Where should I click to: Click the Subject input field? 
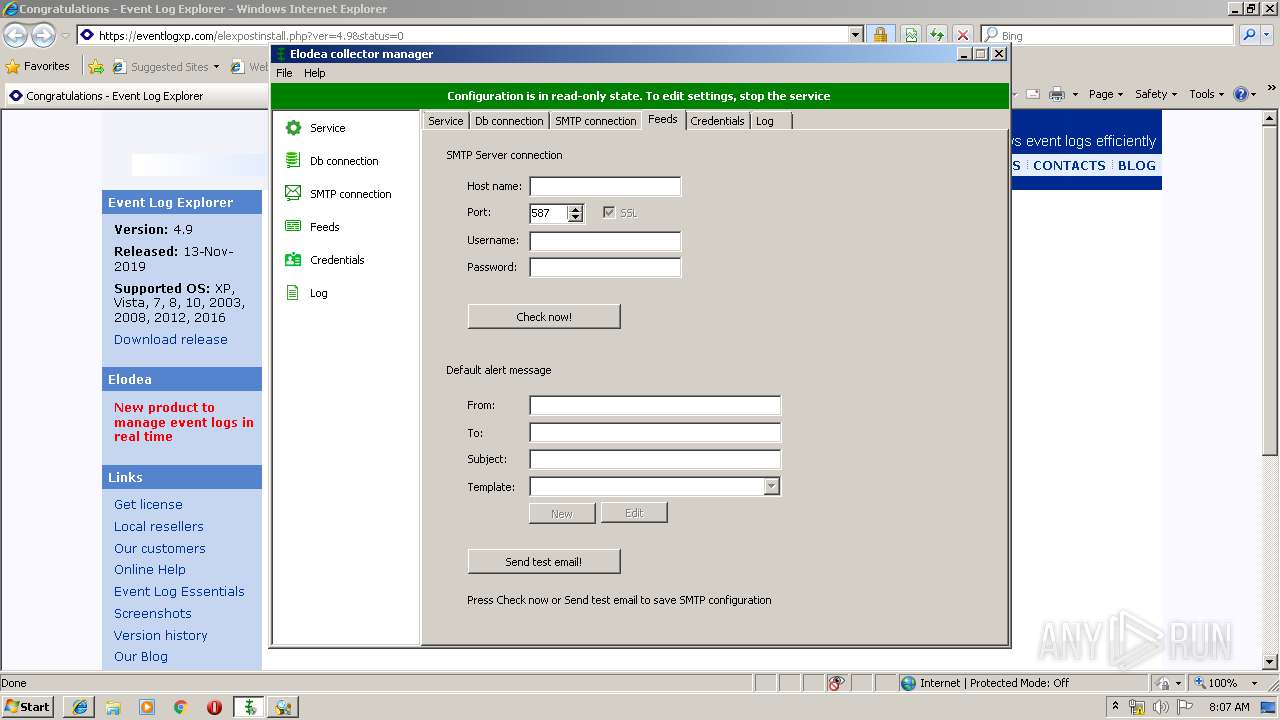pyautogui.click(x=655, y=459)
